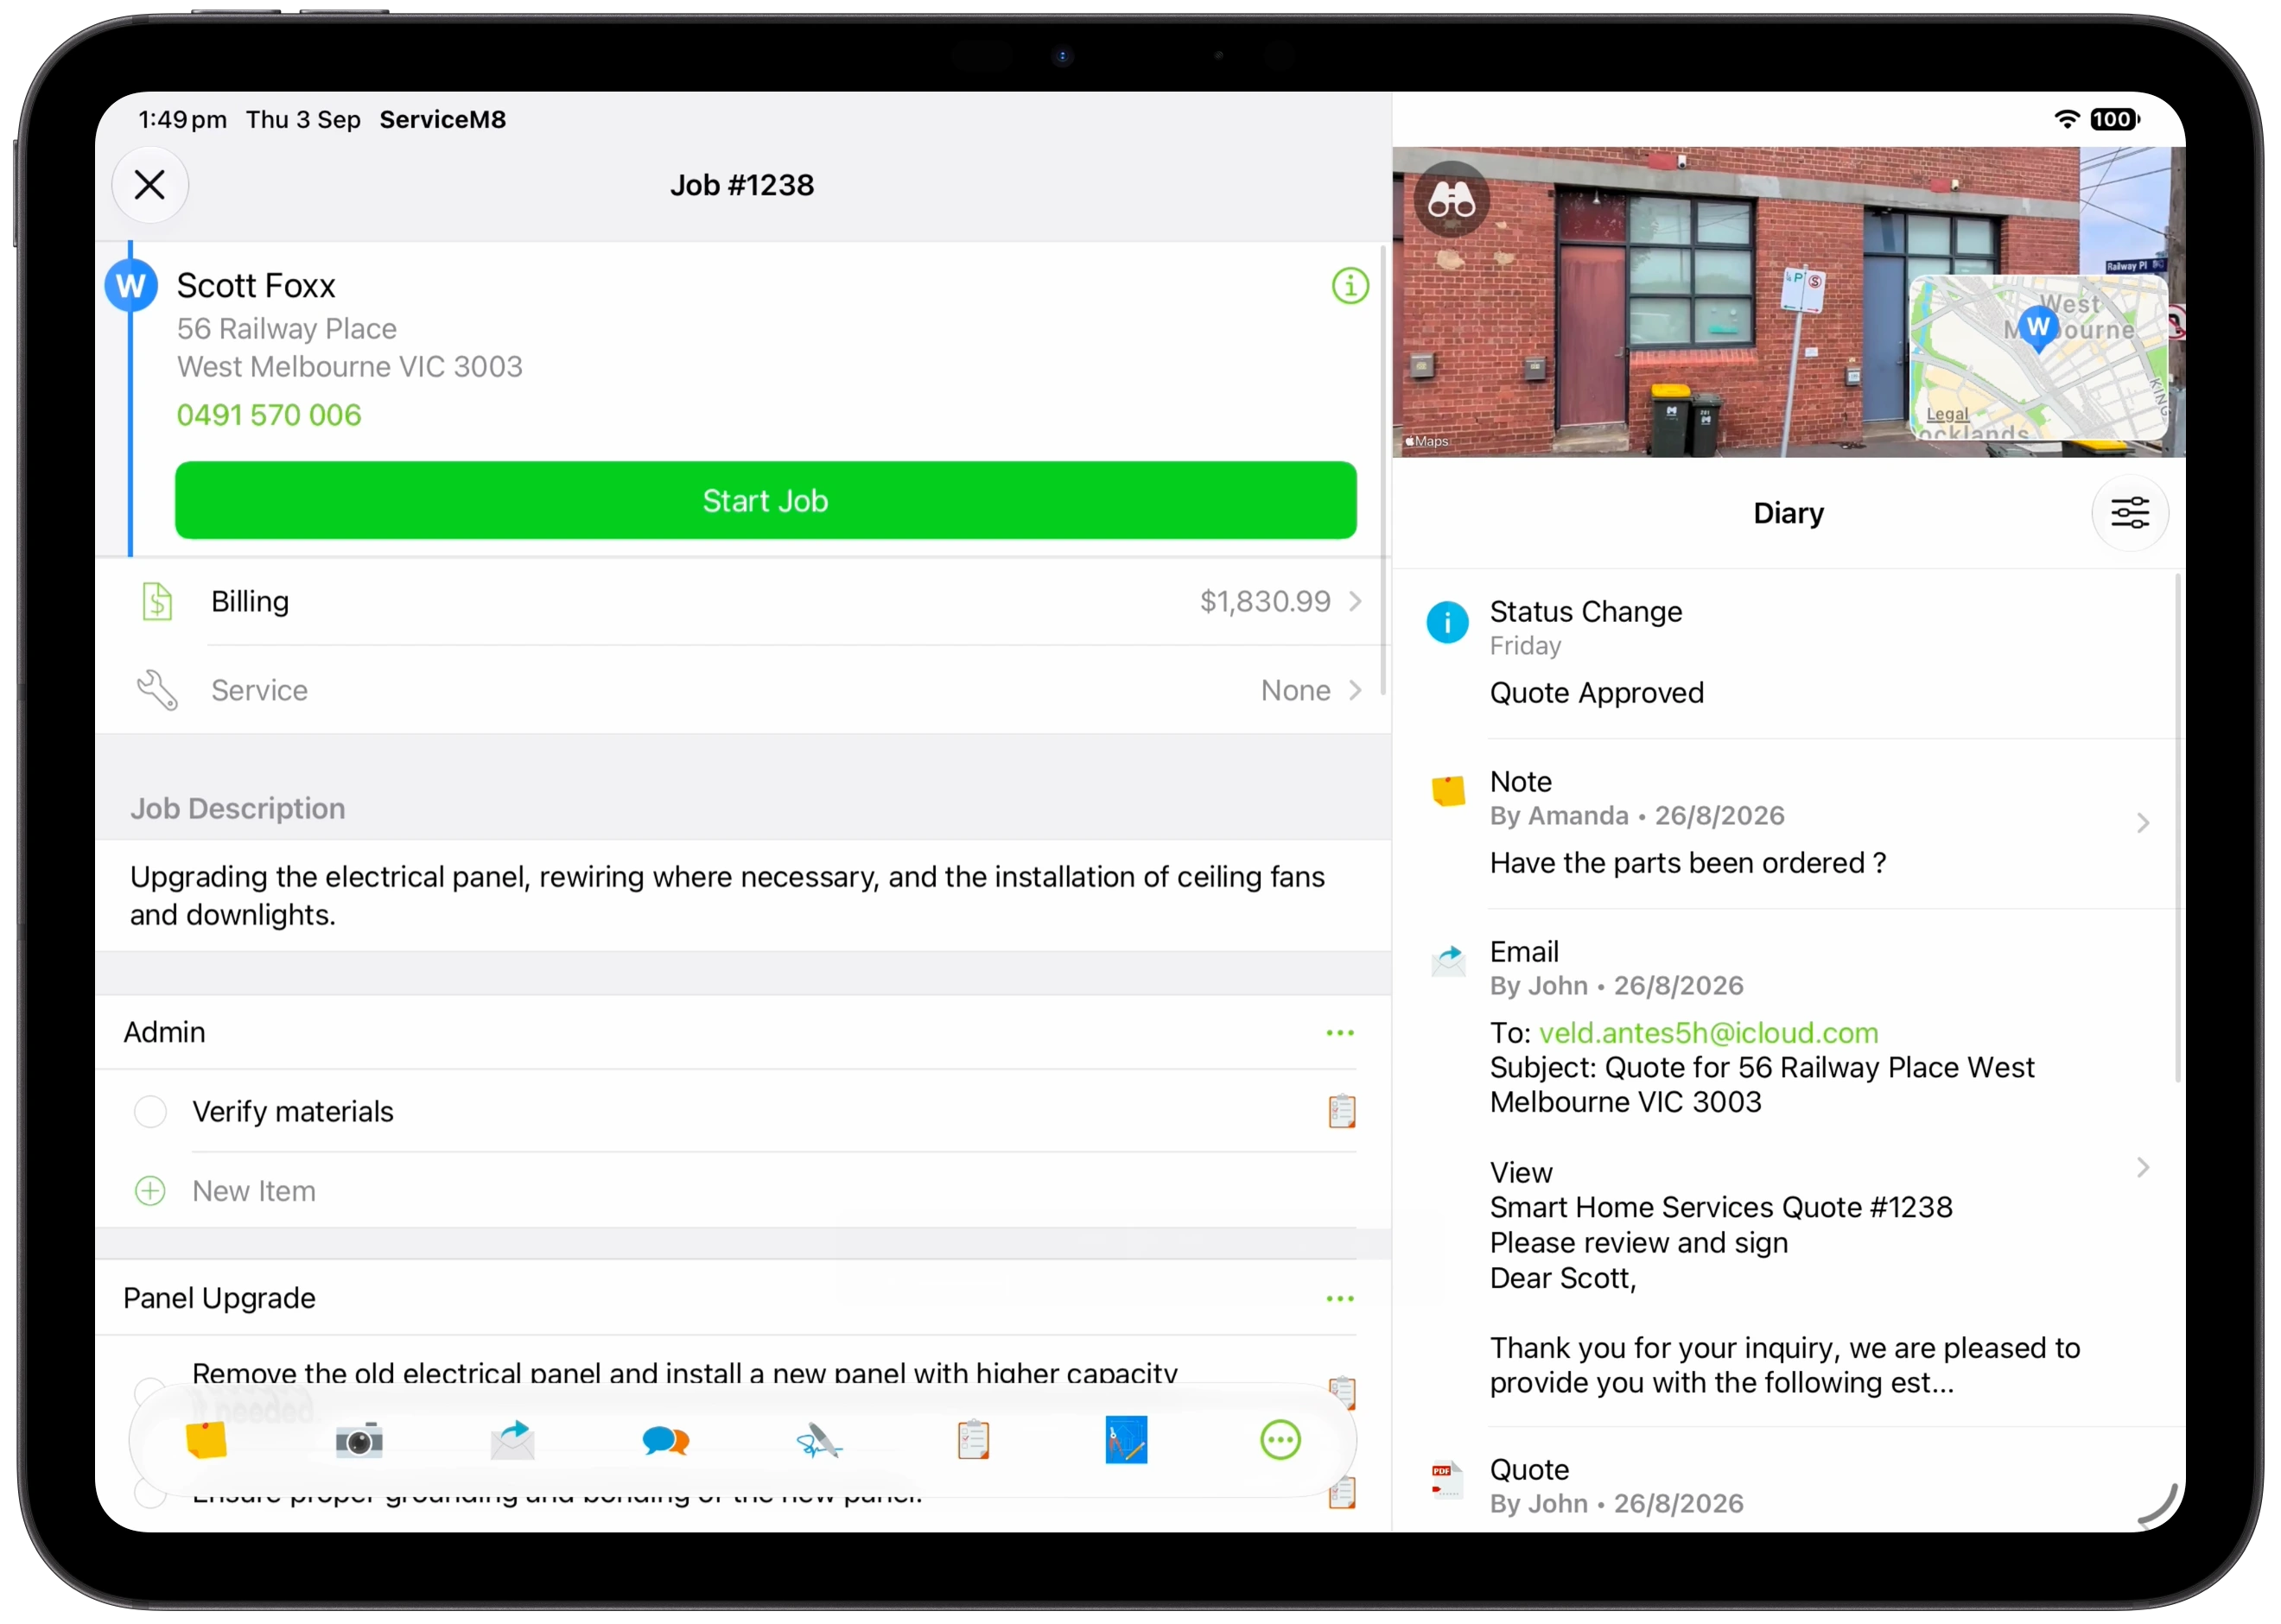The width and height of the screenshot is (2281, 1624).
Task: Open clipboard icon beside Verify materials
Action: (1341, 1112)
